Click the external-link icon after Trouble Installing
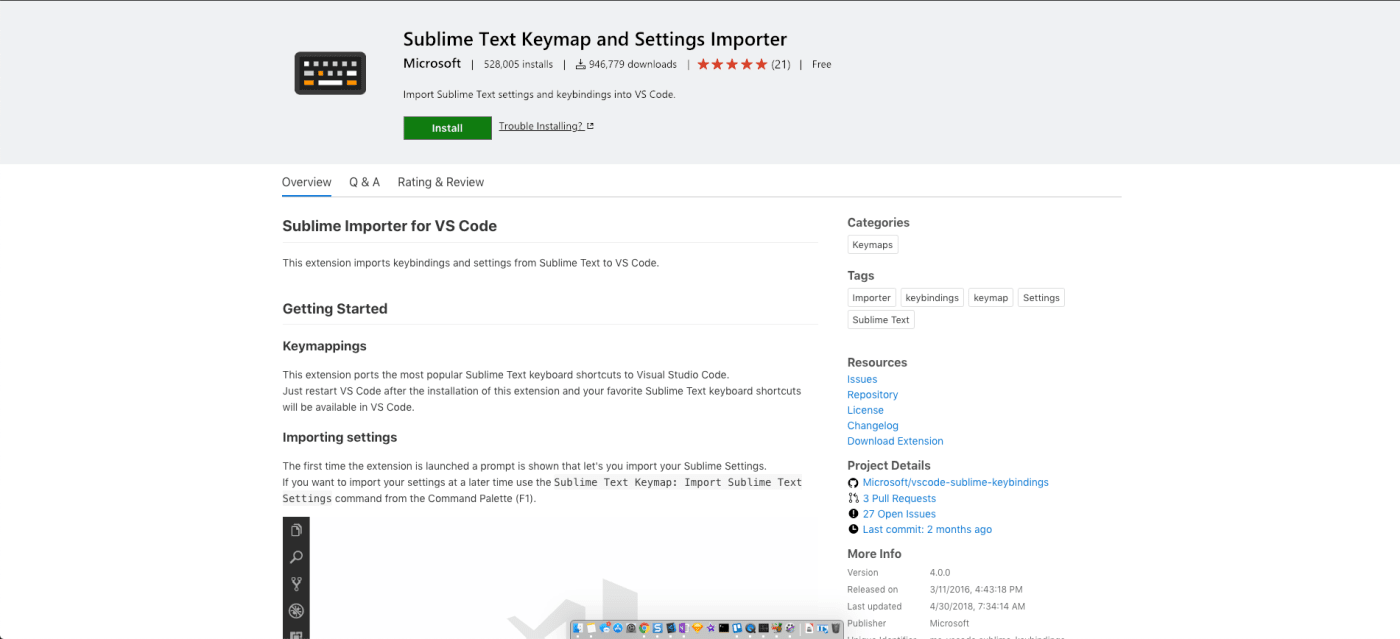The image size is (1400, 639). click(x=590, y=126)
